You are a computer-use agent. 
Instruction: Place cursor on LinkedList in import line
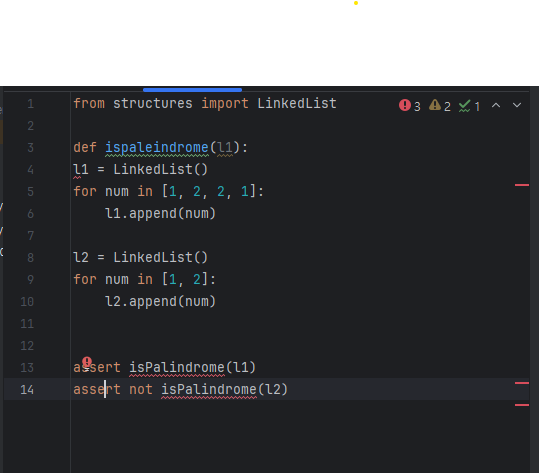pos(297,104)
